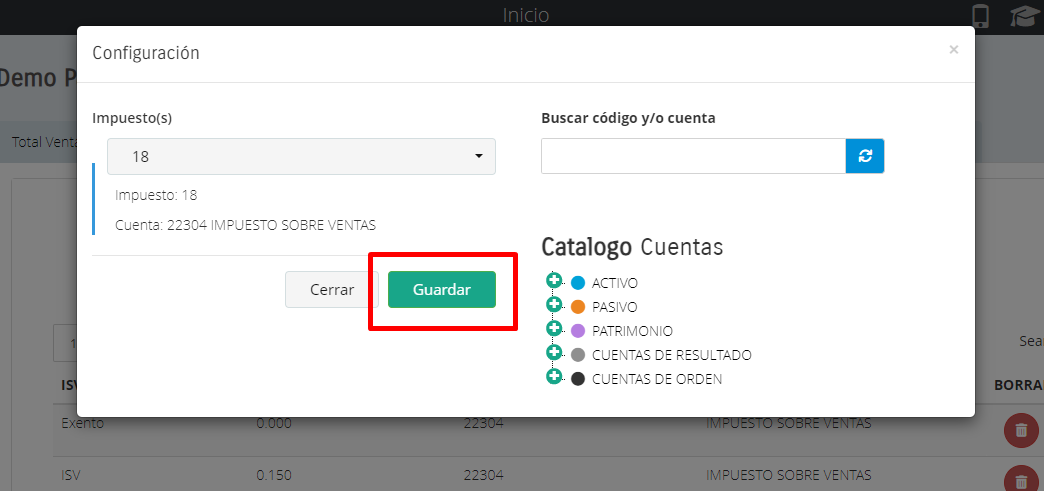This screenshot has width=1044, height=491.
Task: Click the blue refresh search icon
Action: (x=865, y=156)
